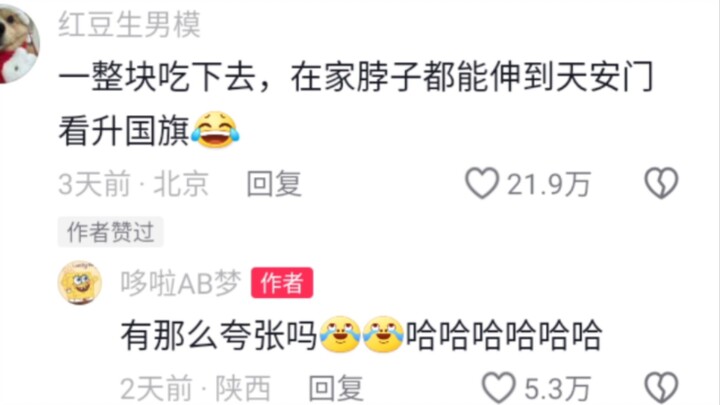720x405 pixels.
Task: Dislike the 哆啦AB梦 reply with broken heart
Action: (x=661, y=388)
